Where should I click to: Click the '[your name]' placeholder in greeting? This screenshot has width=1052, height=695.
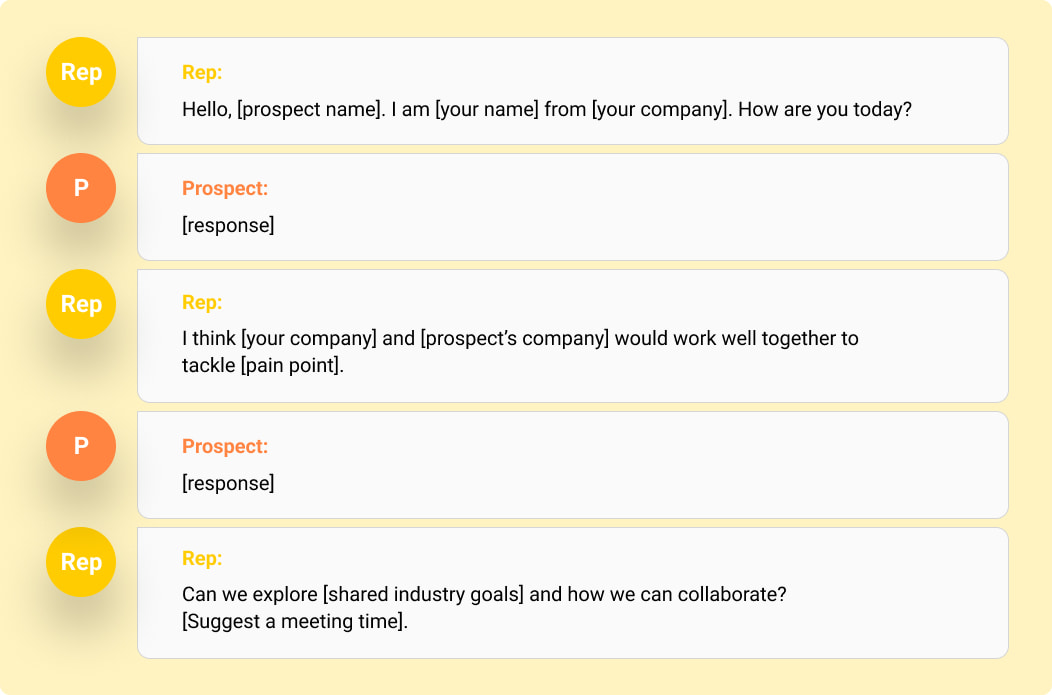487,109
